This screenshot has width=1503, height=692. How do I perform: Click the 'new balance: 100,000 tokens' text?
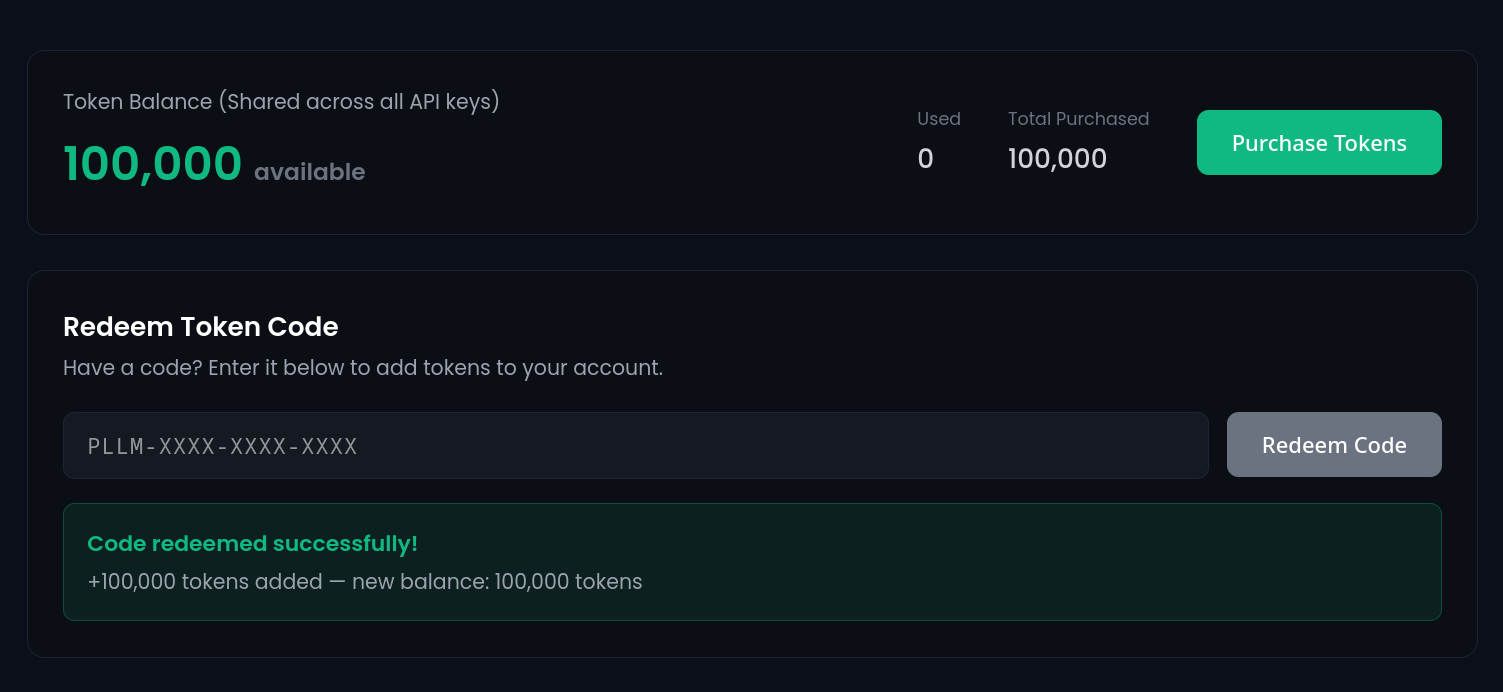pyautogui.click(x=497, y=582)
